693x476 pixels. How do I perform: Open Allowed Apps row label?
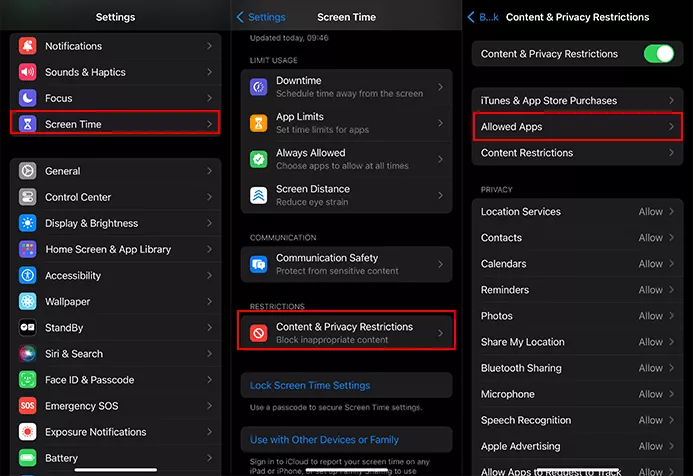511,127
